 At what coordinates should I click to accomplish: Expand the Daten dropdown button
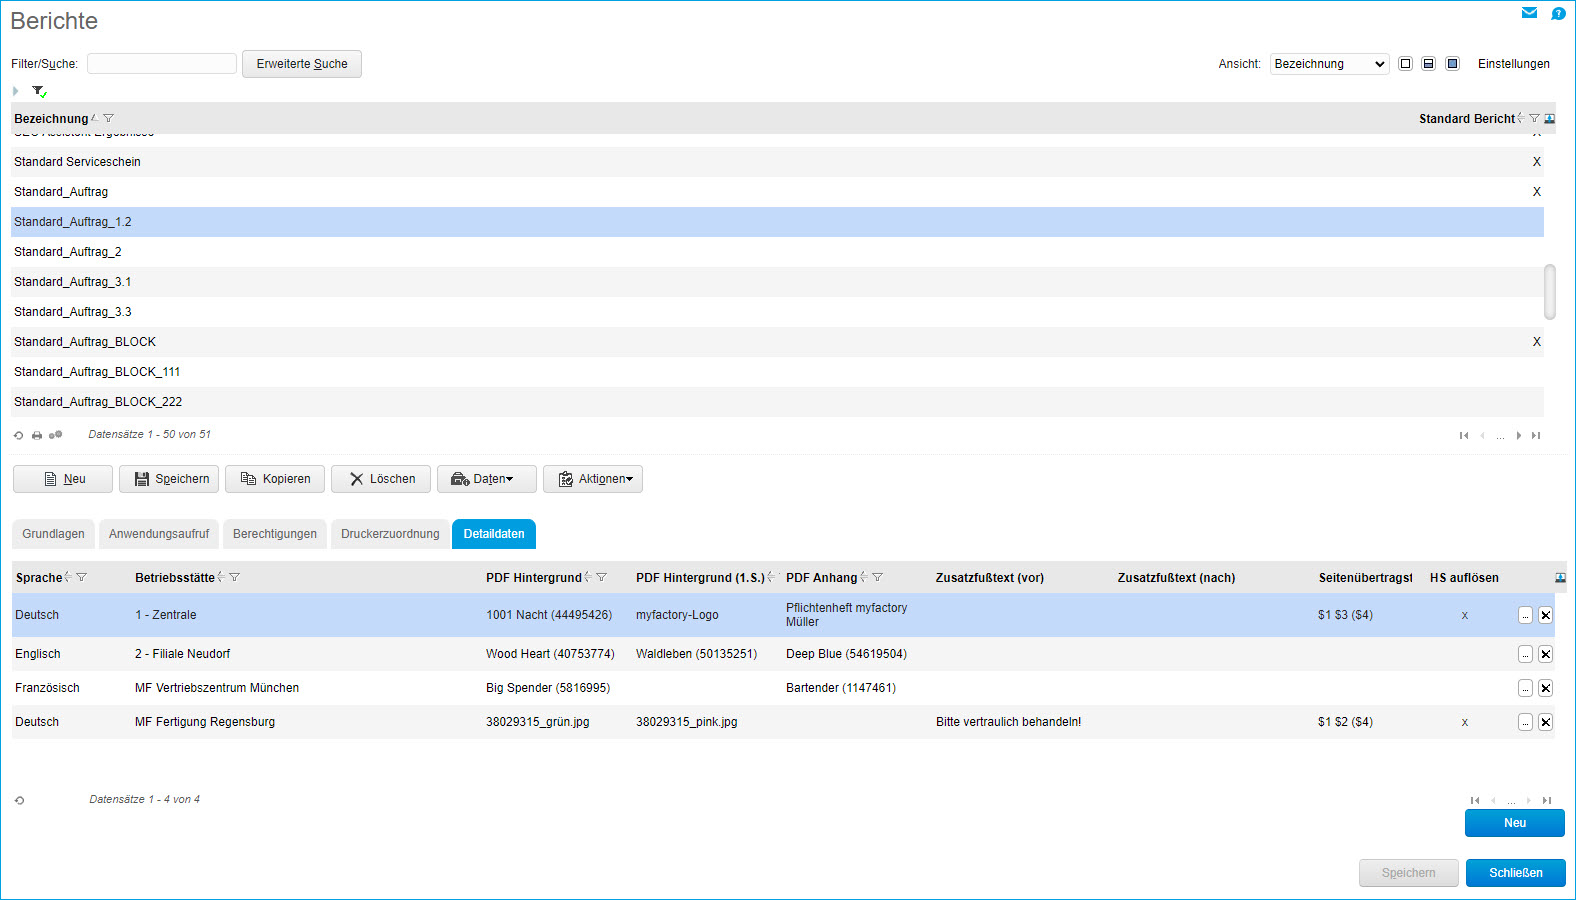[x=487, y=479]
